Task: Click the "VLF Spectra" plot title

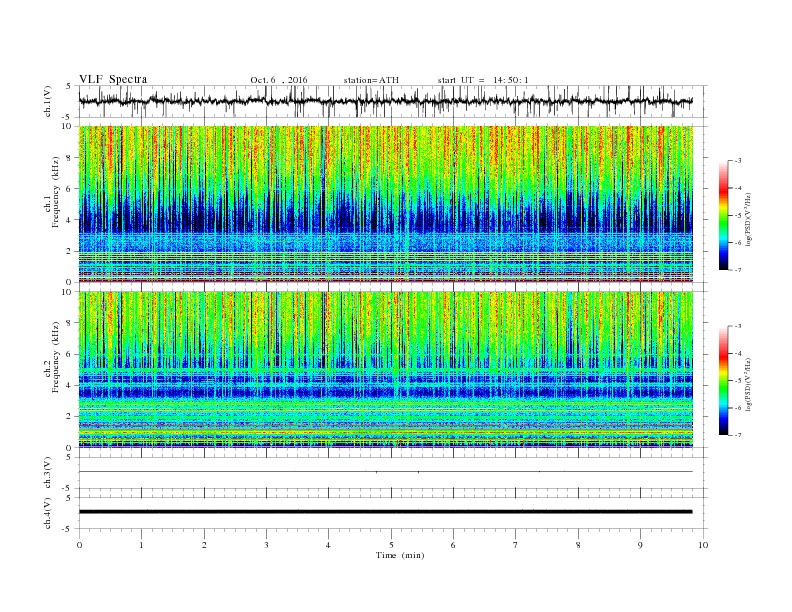Action: point(113,79)
